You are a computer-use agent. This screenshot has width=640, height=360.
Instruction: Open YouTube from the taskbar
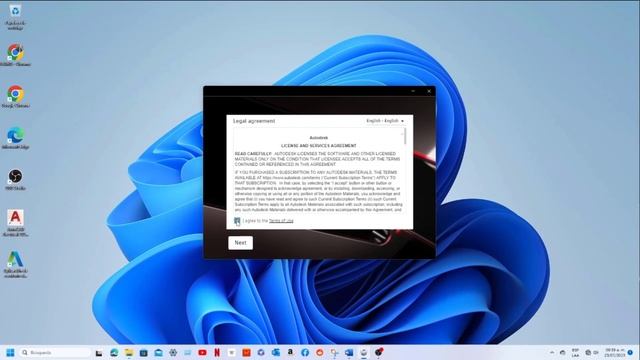pyautogui.click(x=202, y=352)
